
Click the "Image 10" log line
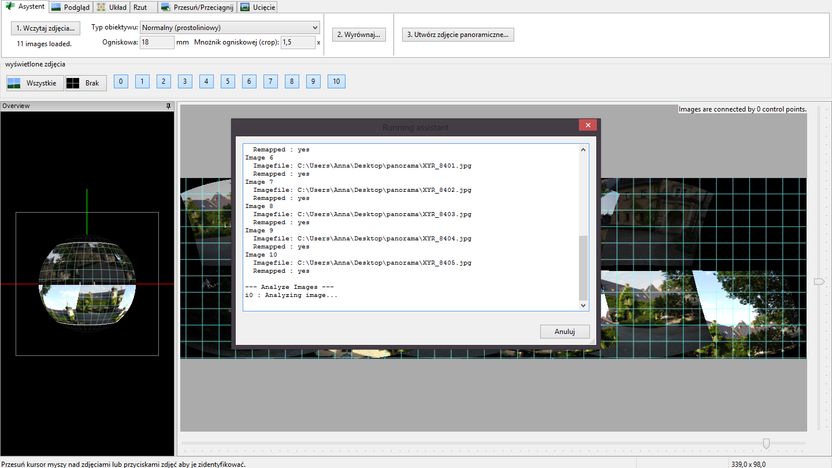click(x=261, y=255)
